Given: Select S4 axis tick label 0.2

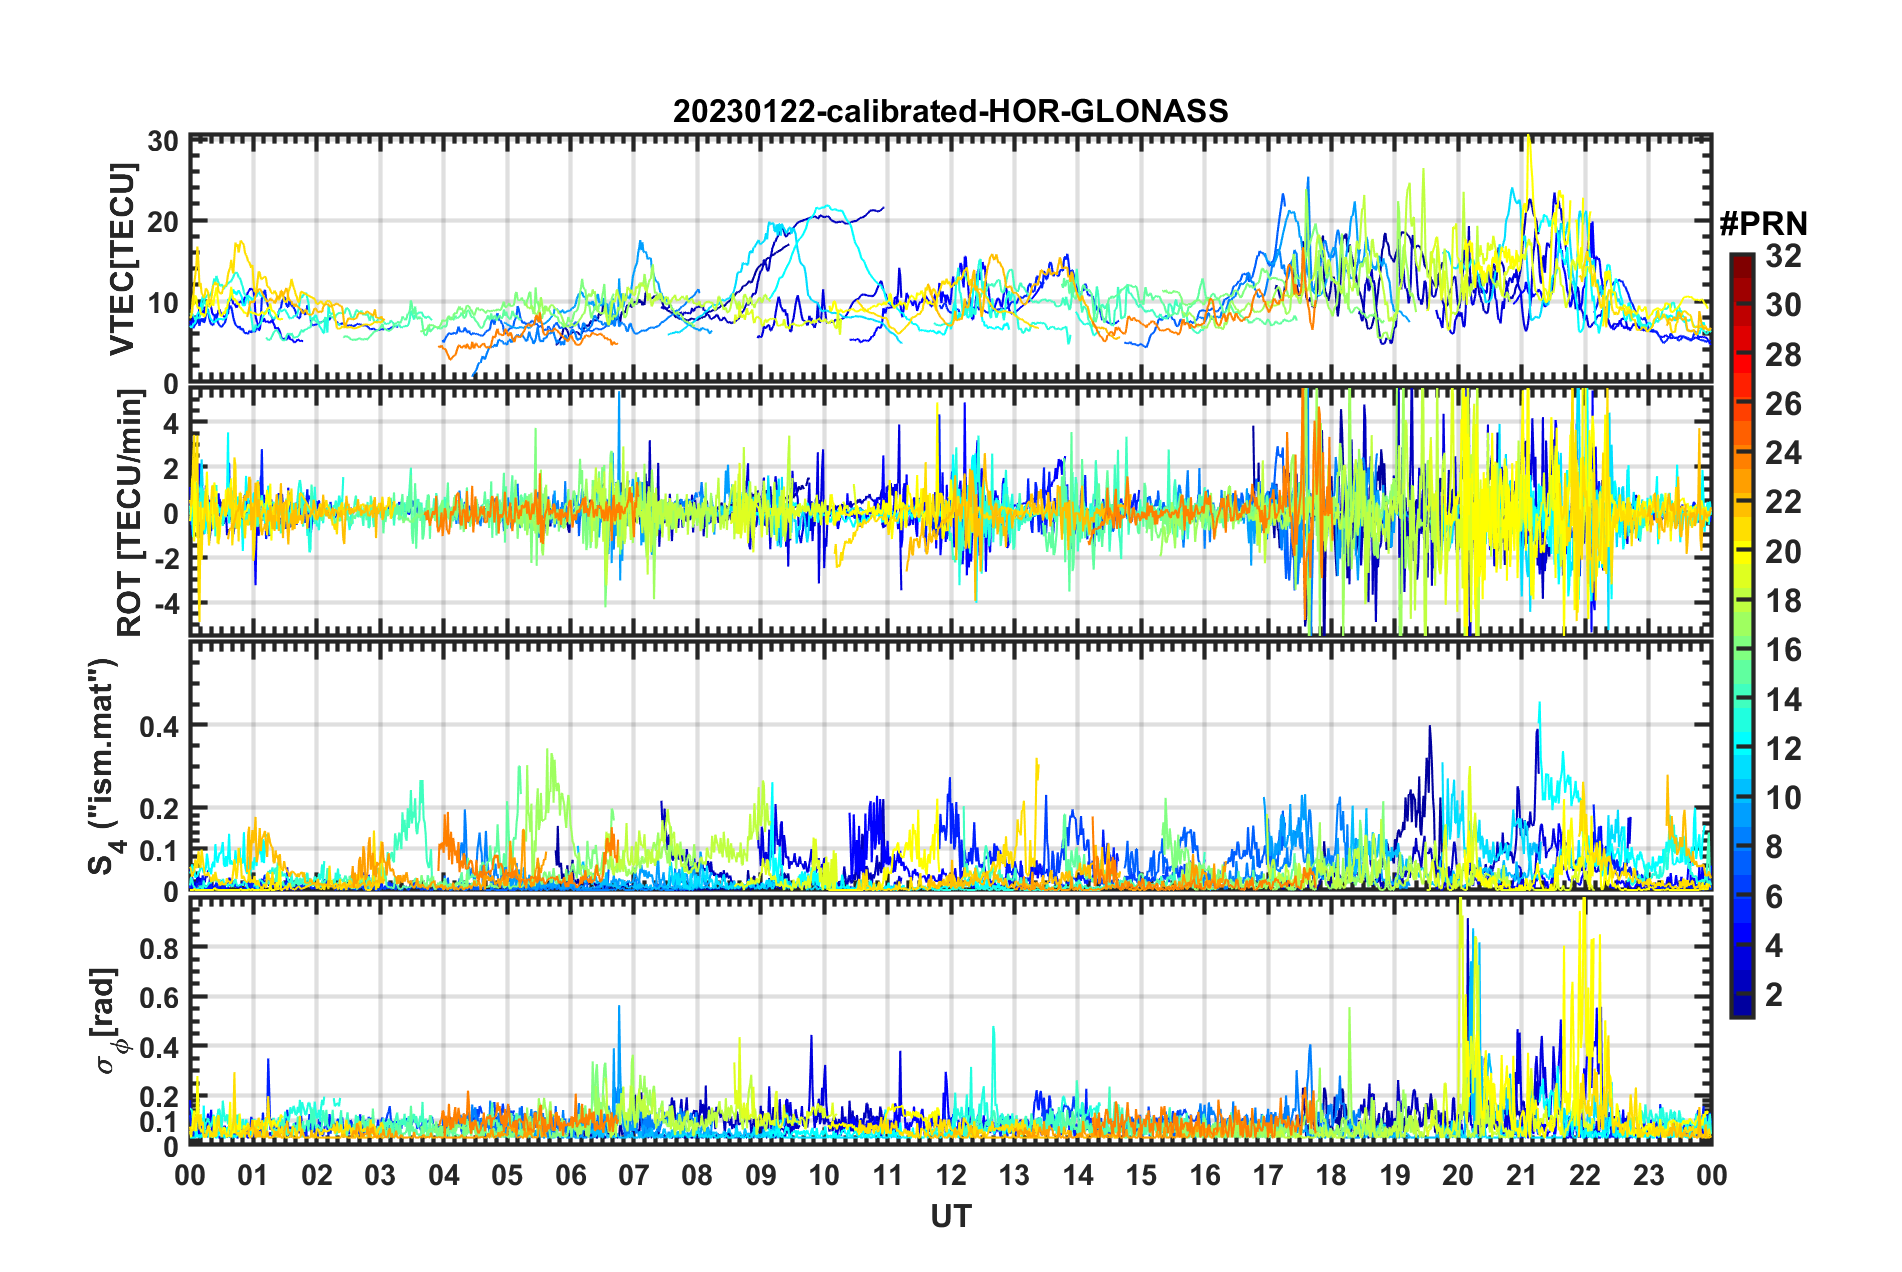Looking at the screenshot, I should pyautogui.click(x=160, y=809).
